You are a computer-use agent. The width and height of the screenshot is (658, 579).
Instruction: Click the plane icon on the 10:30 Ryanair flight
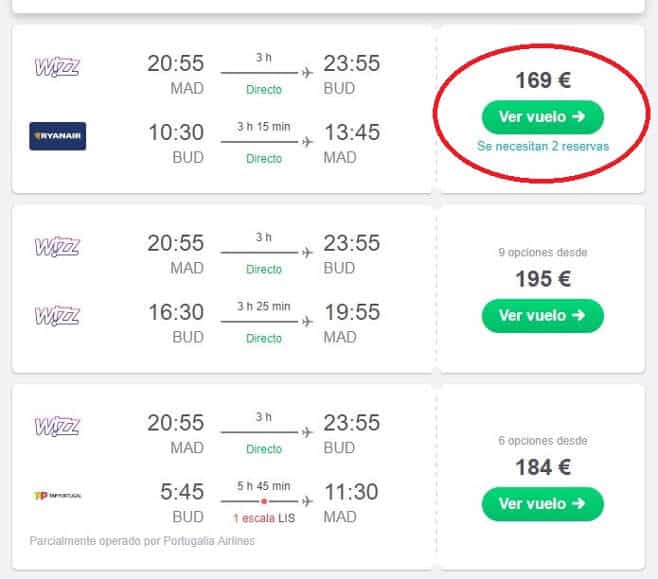click(307, 141)
